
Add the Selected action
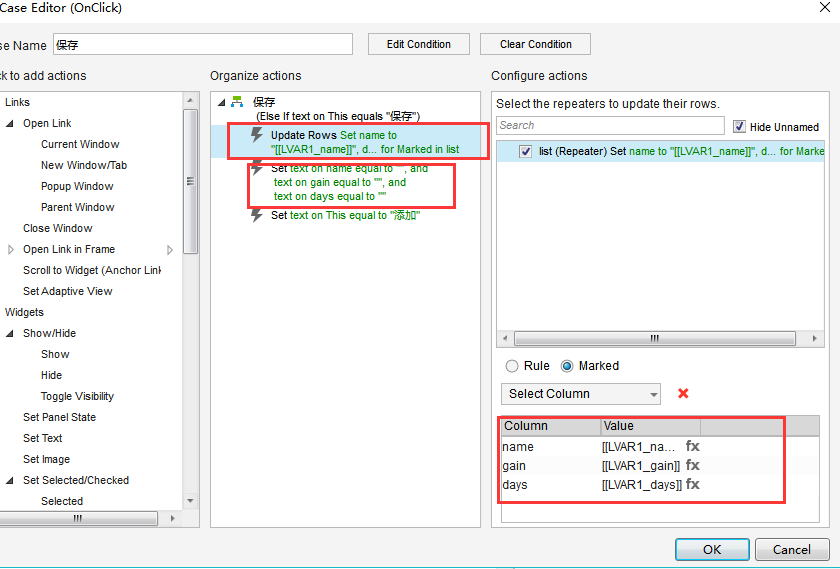coord(62,501)
